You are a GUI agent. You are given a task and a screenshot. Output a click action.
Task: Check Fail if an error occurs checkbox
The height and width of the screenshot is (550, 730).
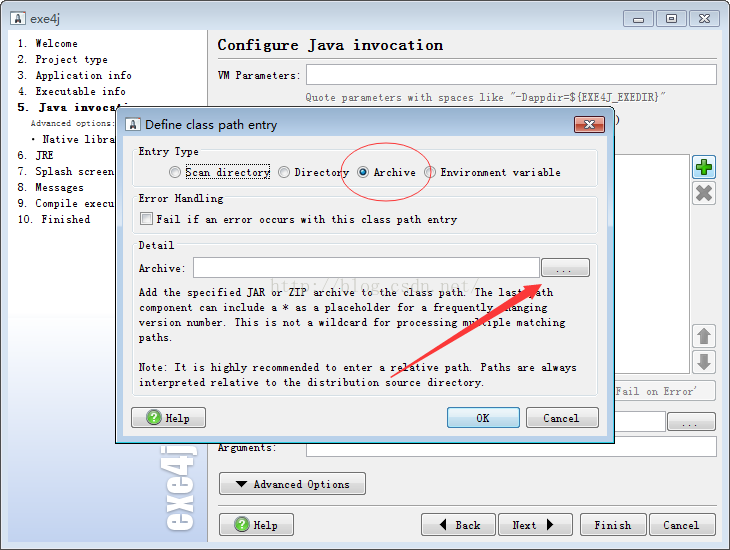coord(146,218)
